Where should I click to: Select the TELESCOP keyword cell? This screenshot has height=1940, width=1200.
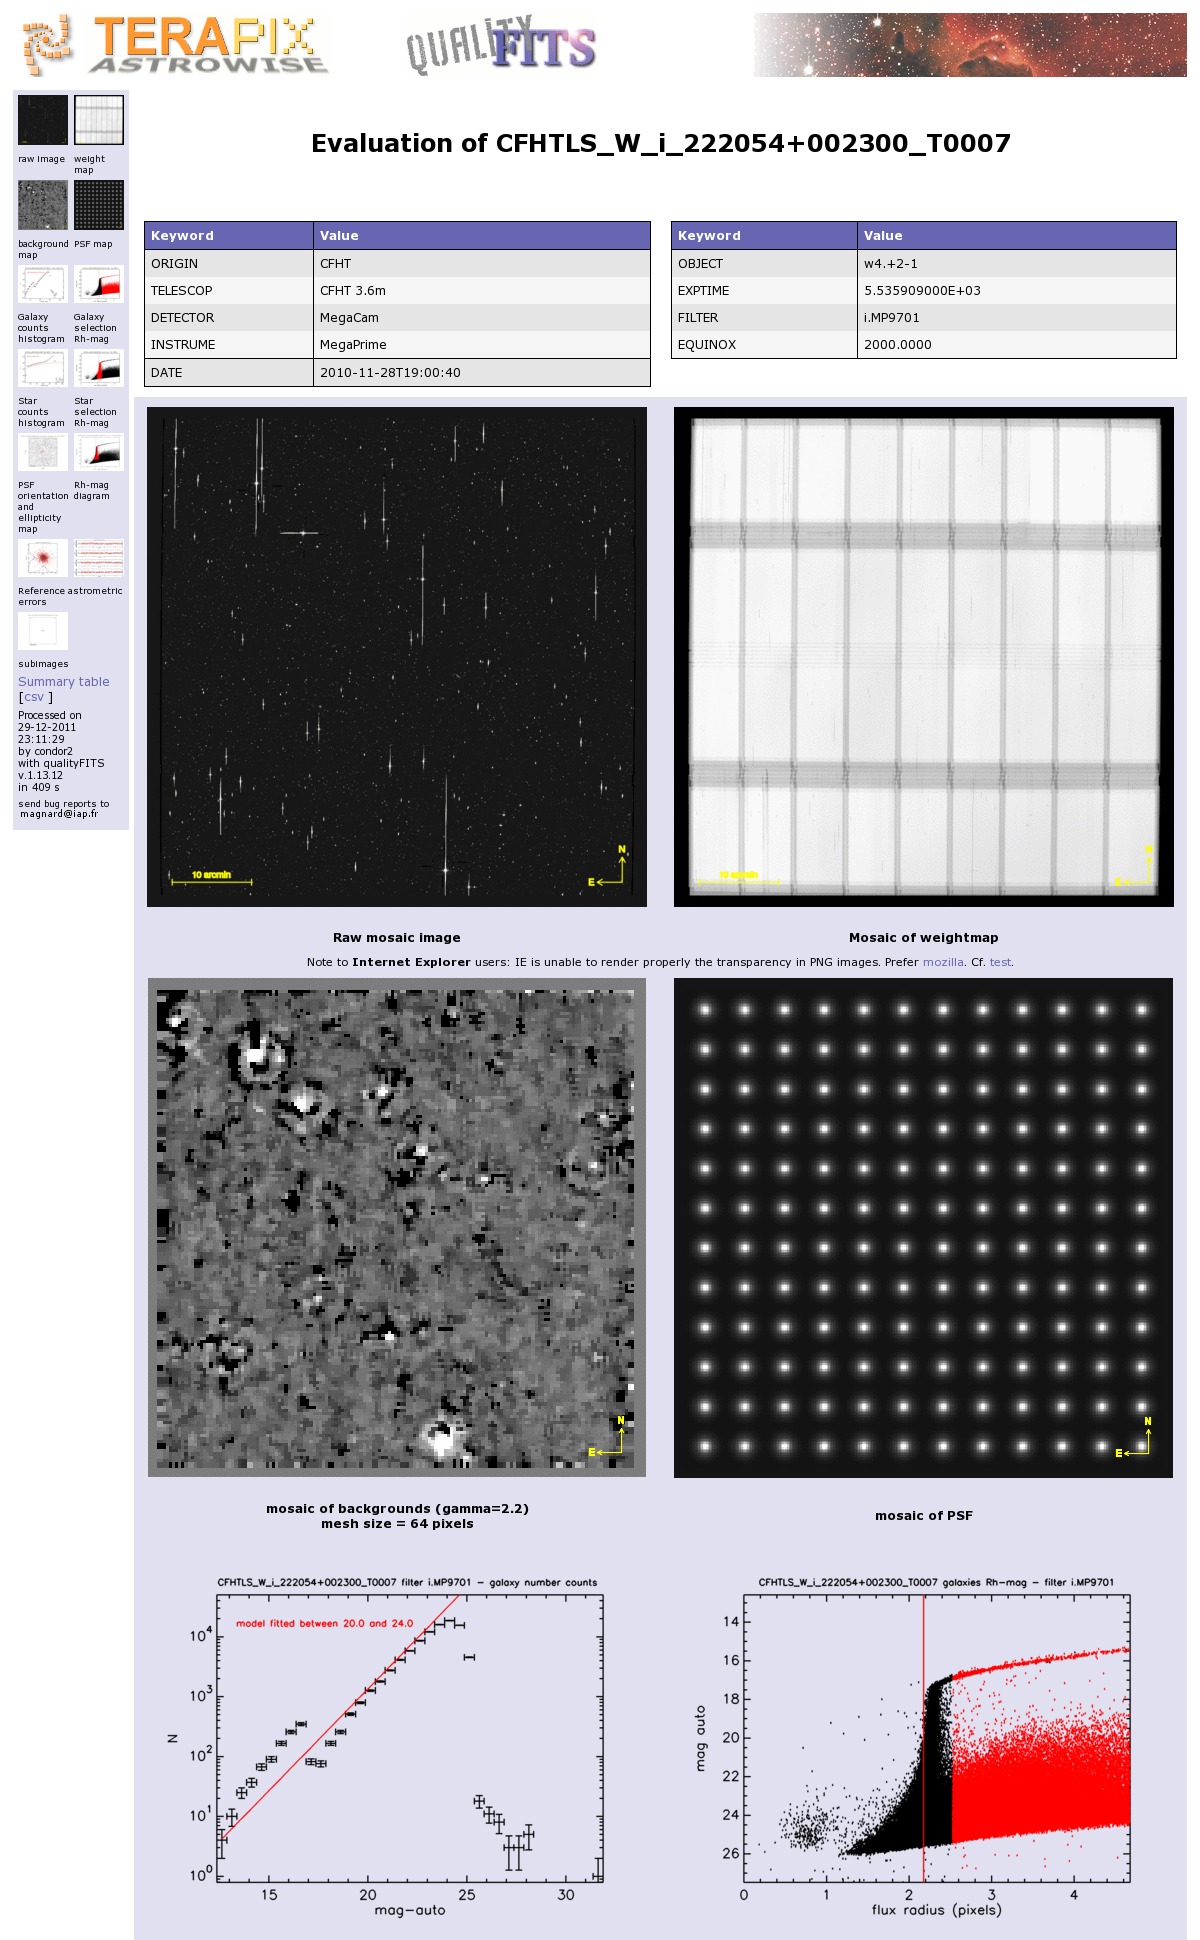click(229, 291)
